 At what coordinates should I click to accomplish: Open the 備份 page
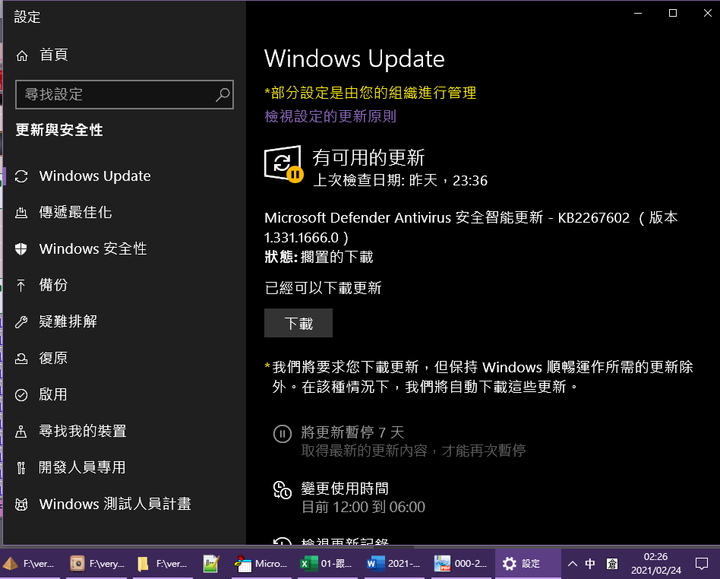coord(53,285)
